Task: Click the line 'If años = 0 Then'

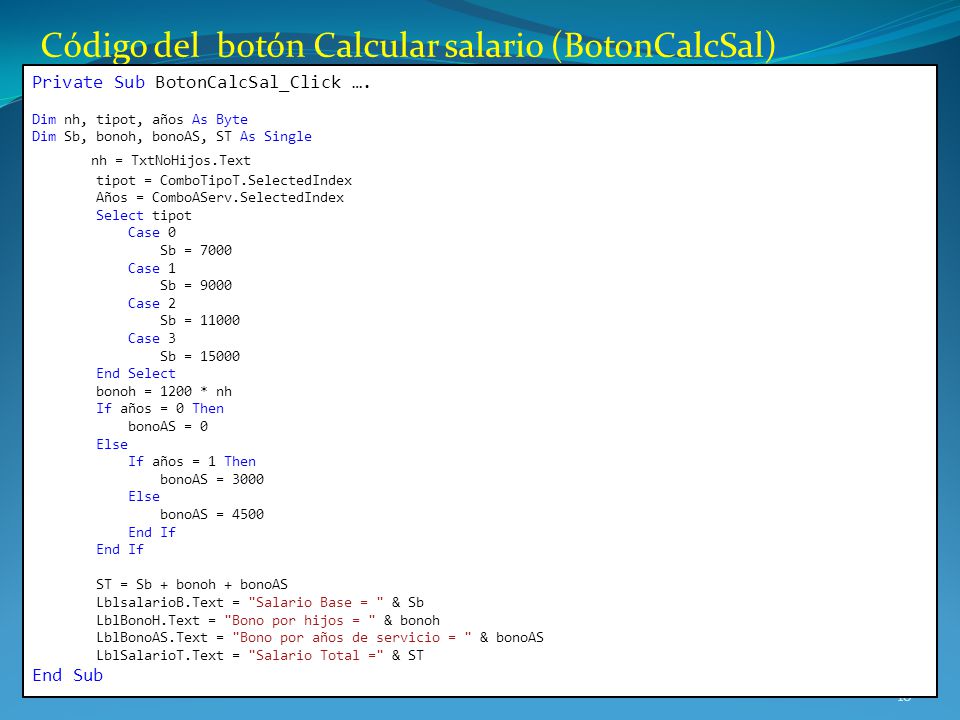Action: pyautogui.click(x=160, y=408)
